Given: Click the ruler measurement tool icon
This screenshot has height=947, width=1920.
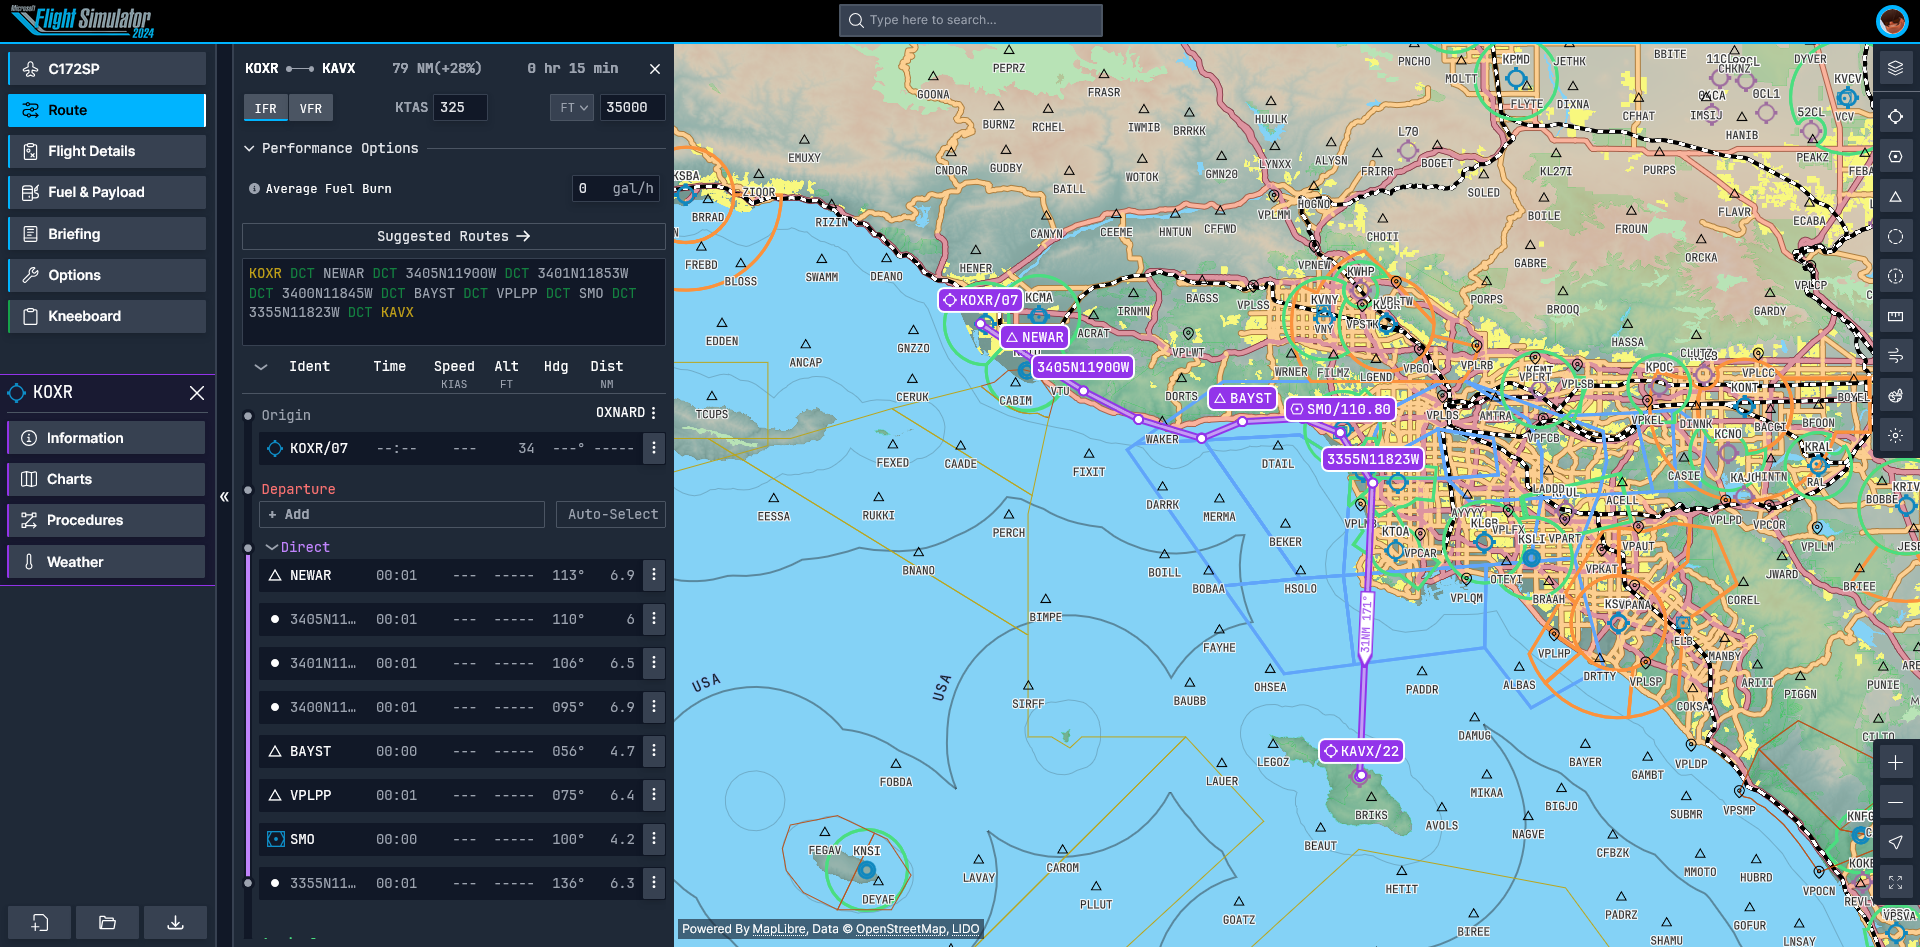Looking at the screenshot, I should (1895, 316).
